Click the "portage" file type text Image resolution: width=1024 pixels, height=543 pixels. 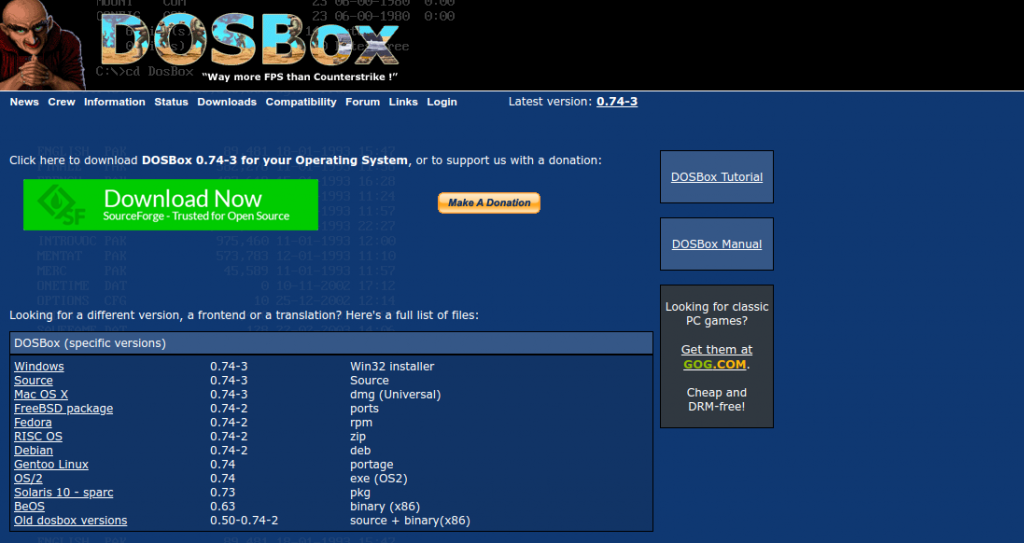pyautogui.click(x=372, y=465)
